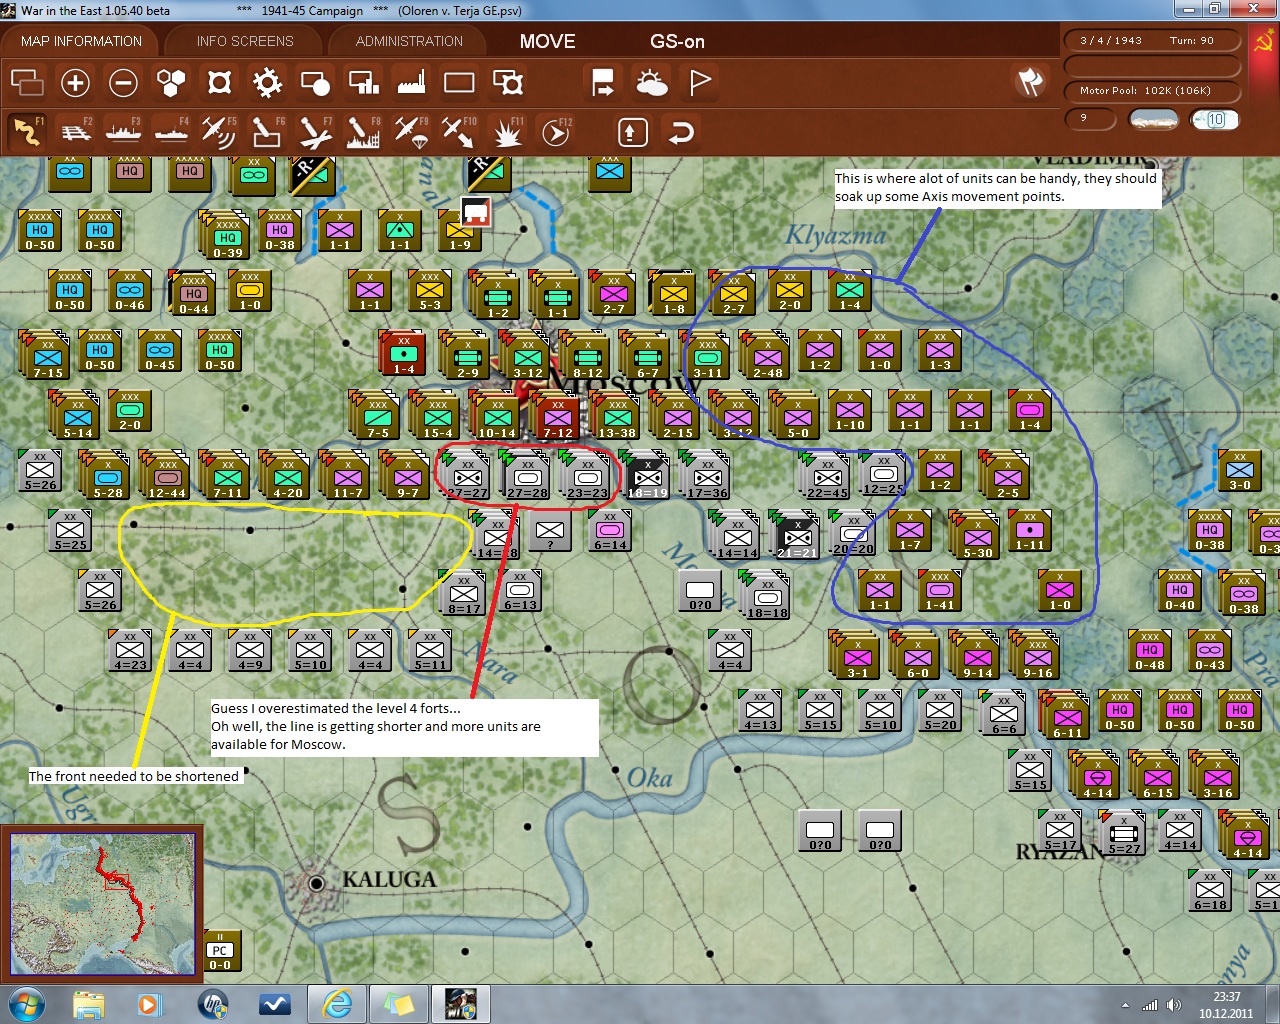
Task: Select the German 27=27 unit counter
Action: [467, 476]
